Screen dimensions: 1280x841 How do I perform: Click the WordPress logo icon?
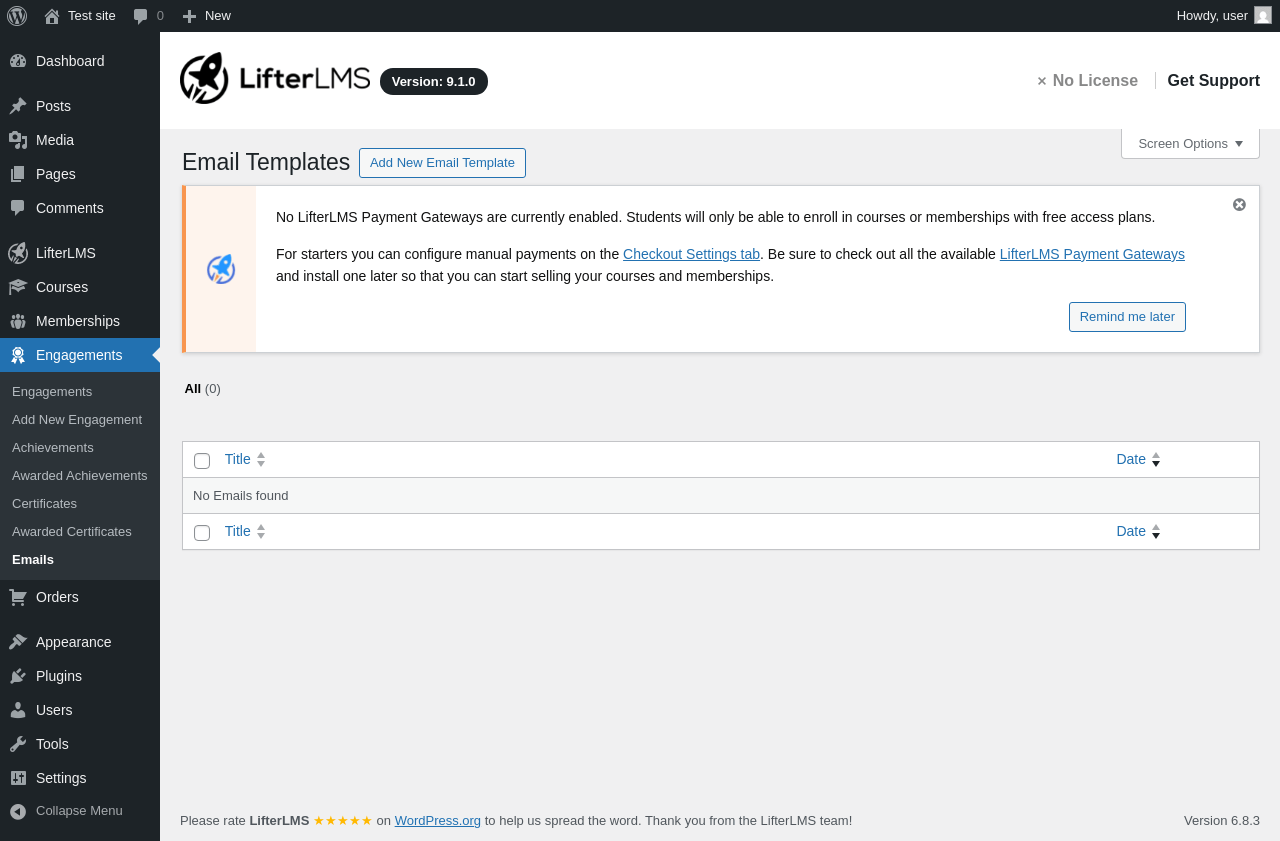[17, 16]
